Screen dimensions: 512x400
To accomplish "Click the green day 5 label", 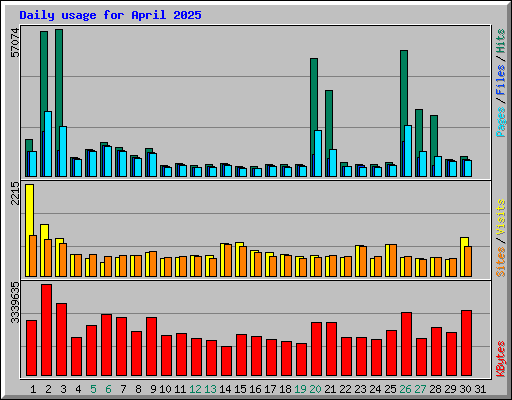I will point(93,389).
